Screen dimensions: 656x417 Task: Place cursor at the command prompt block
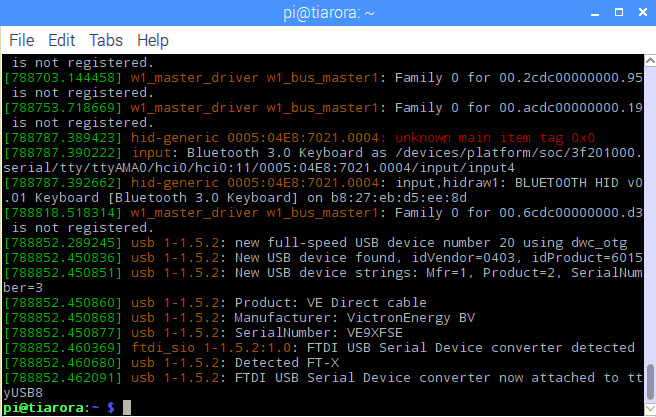[127, 407]
